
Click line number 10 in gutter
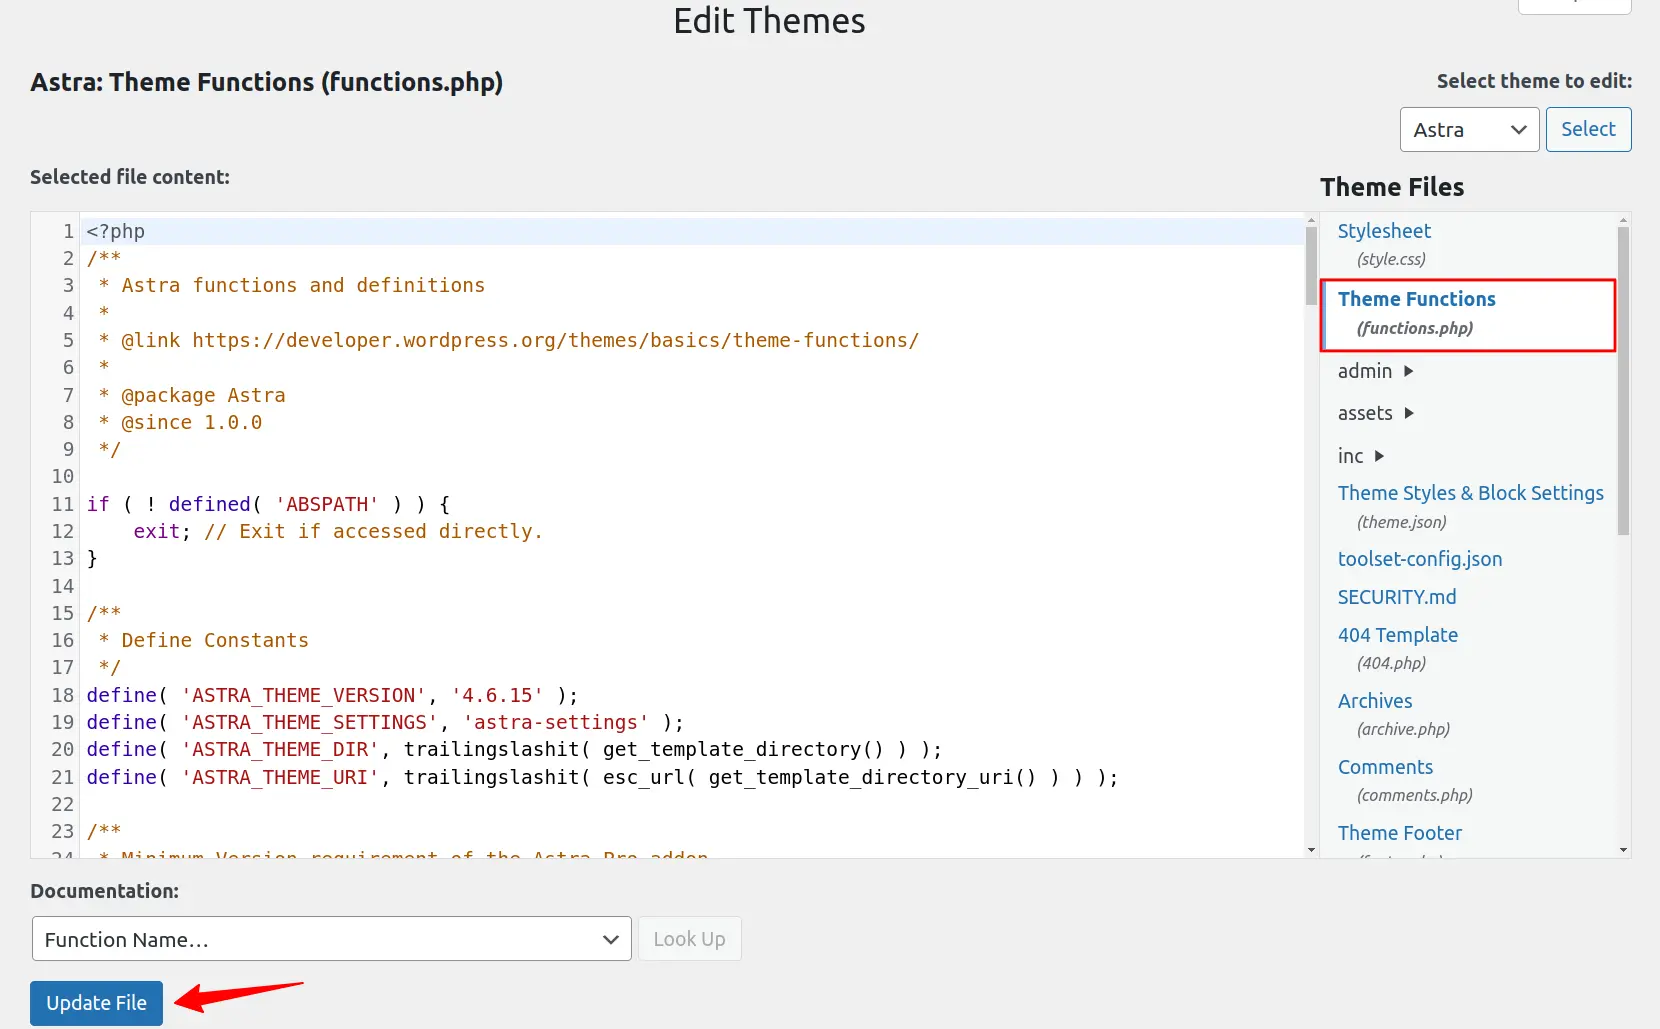click(63, 476)
